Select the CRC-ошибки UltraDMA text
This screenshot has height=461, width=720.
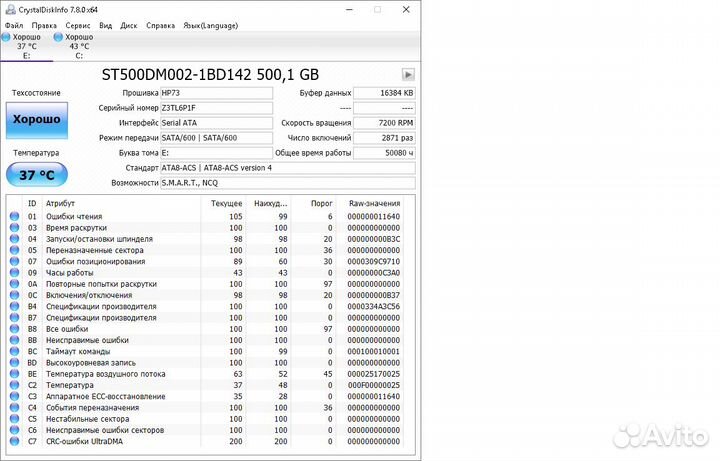(84, 442)
